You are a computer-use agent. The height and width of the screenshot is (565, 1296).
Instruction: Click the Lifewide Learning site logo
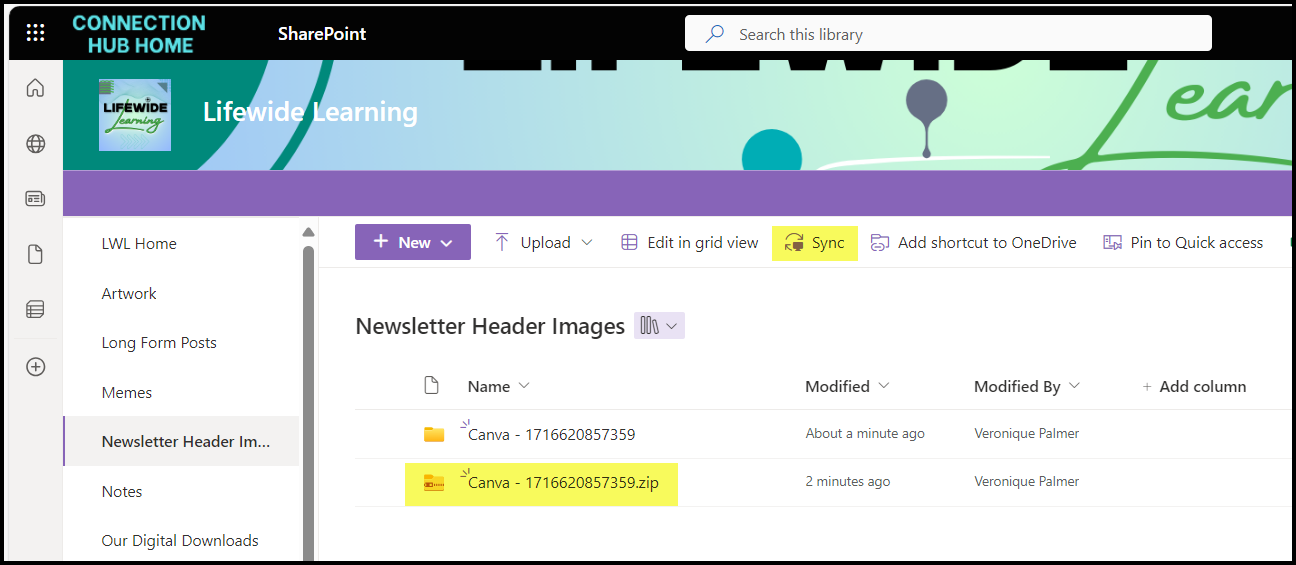(x=135, y=115)
